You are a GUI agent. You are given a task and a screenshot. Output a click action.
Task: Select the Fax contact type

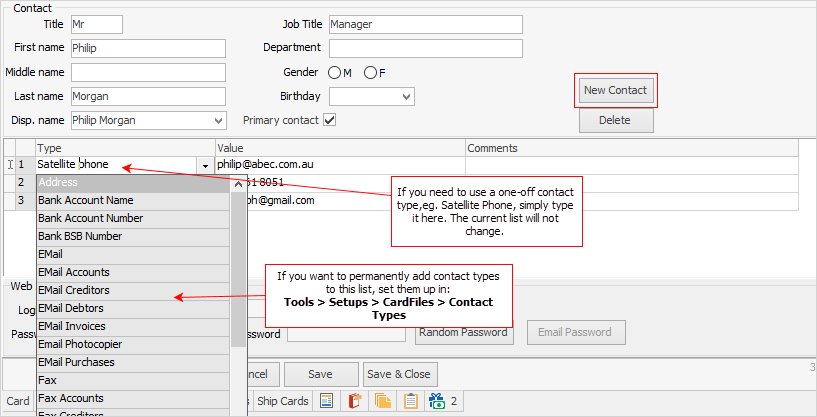133,381
